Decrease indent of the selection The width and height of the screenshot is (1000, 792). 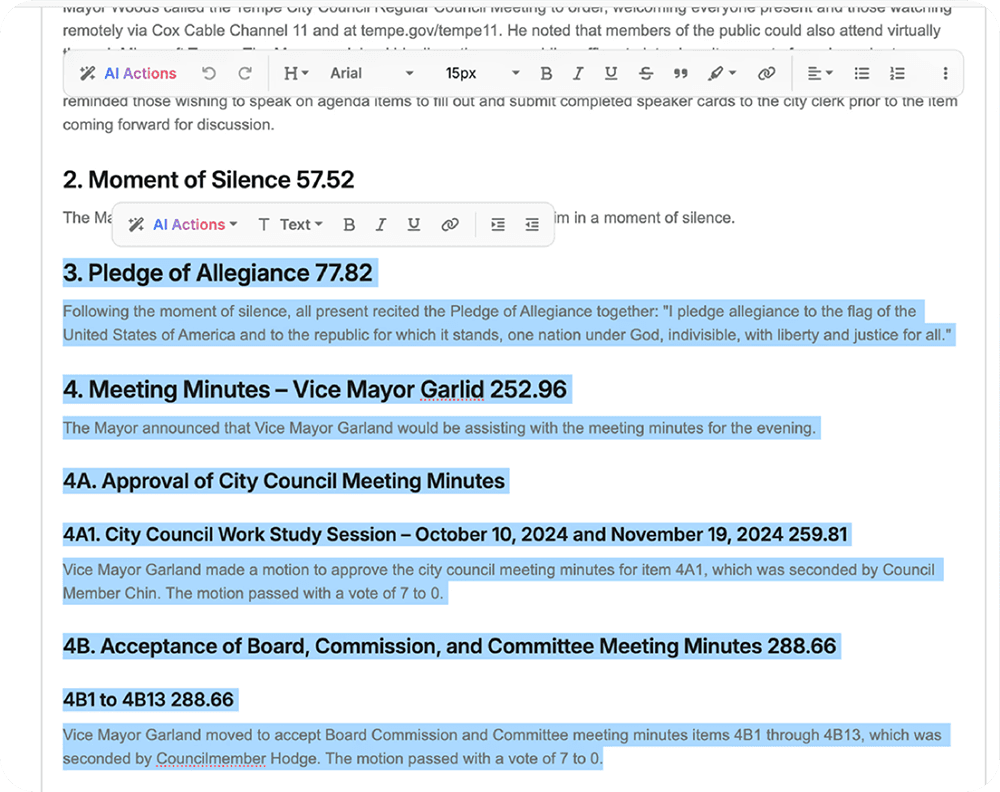click(x=532, y=224)
